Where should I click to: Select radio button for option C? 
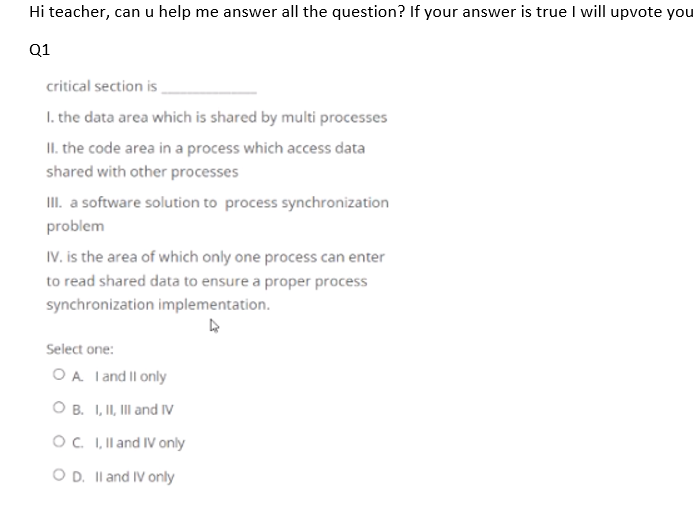coord(59,441)
